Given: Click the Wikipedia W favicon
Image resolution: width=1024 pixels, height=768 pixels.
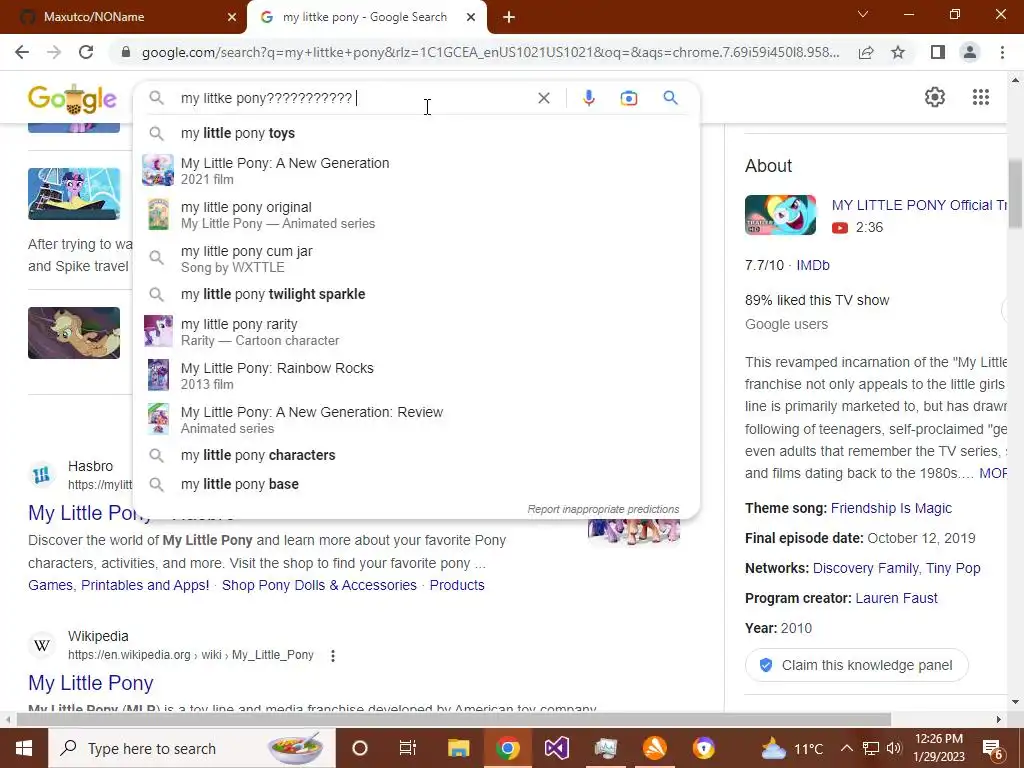Looking at the screenshot, I should (41, 645).
